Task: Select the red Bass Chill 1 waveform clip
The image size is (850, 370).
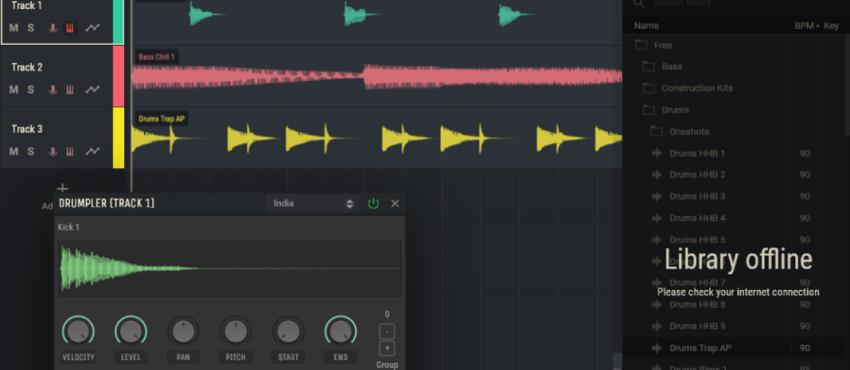Action: pos(377,77)
